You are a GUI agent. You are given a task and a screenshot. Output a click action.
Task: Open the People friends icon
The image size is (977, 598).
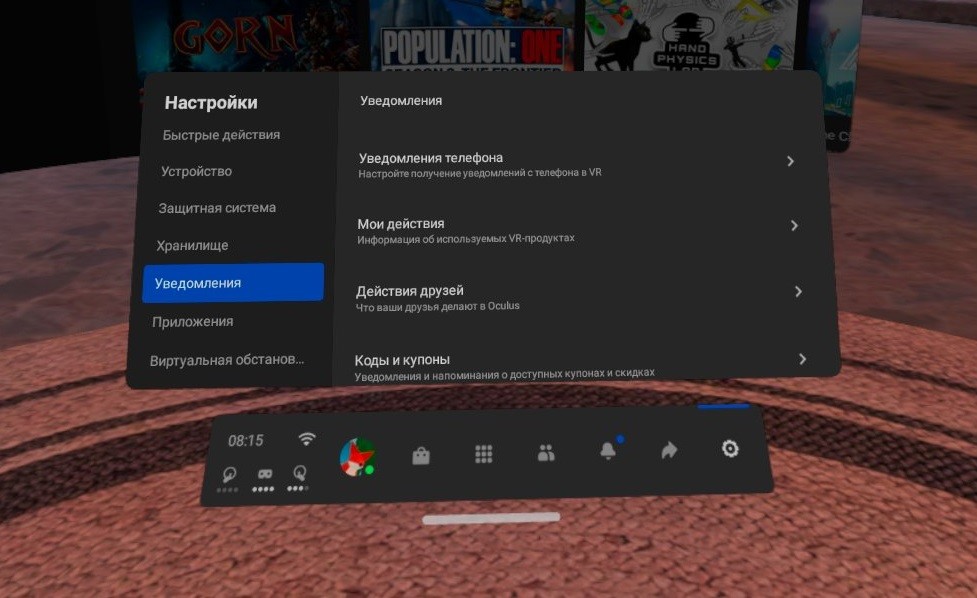[546, 453]
